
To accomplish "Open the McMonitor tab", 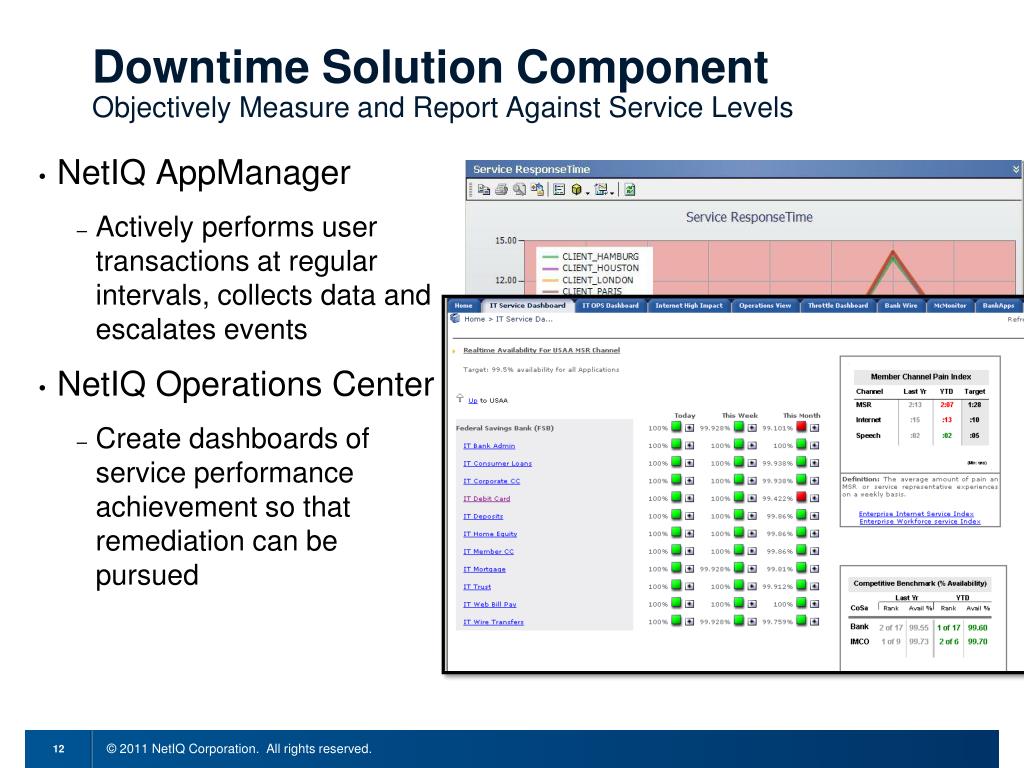I will (x=950, y=306).
